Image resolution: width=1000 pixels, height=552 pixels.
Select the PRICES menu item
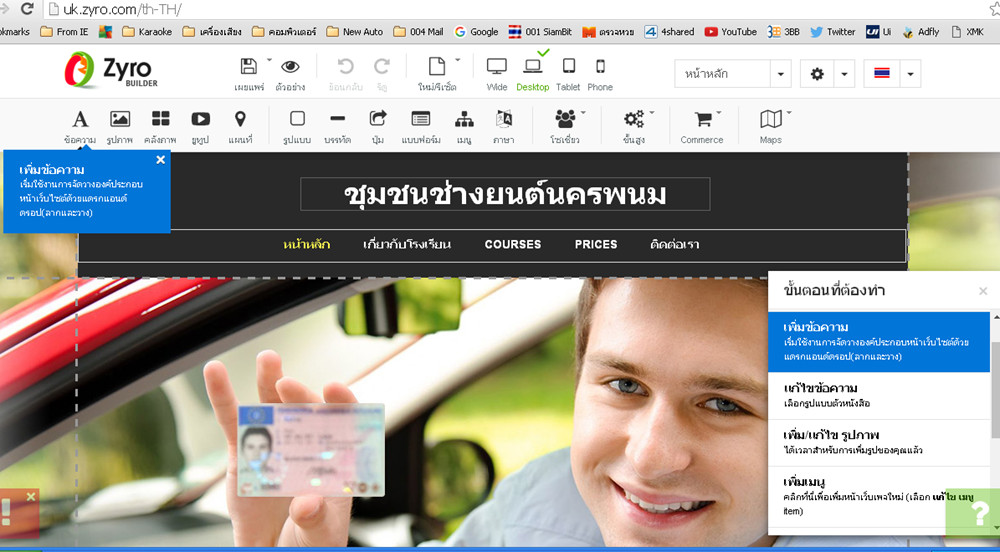(596, 244)
